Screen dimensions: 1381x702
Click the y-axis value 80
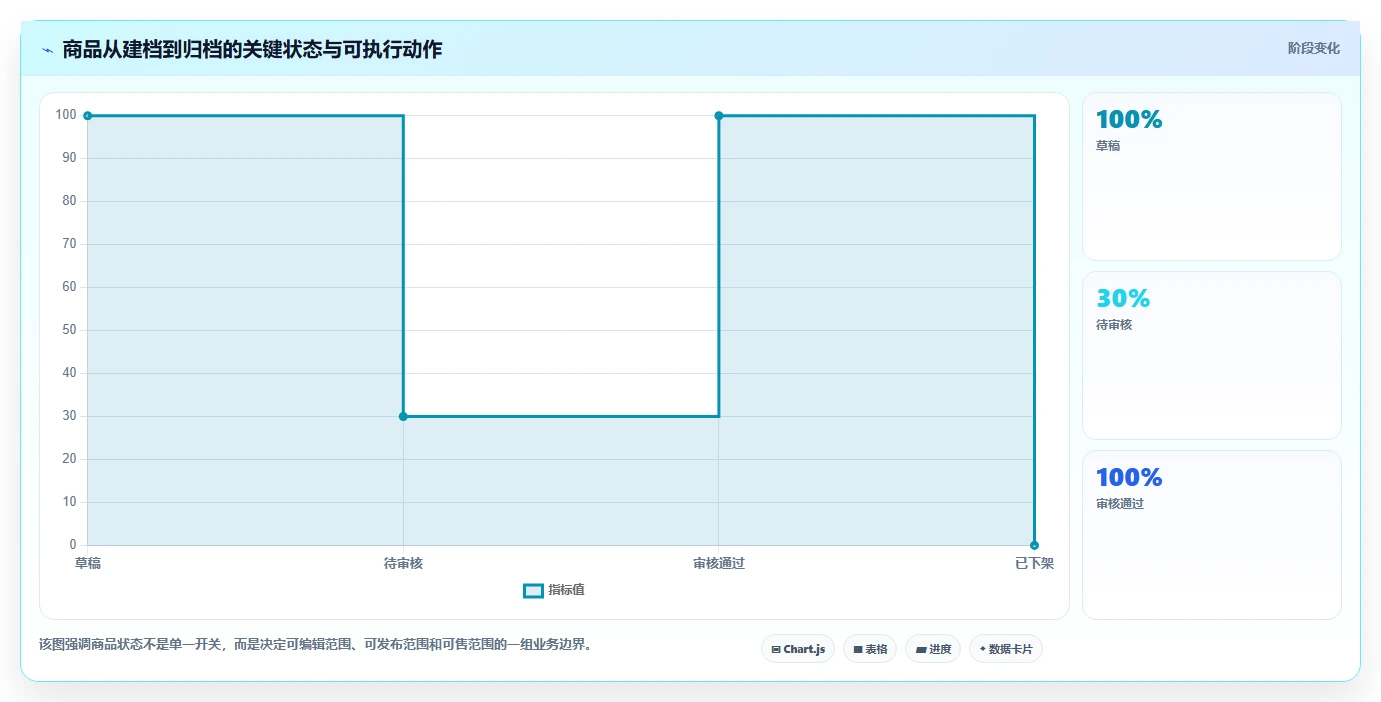(x=70, y=201)
